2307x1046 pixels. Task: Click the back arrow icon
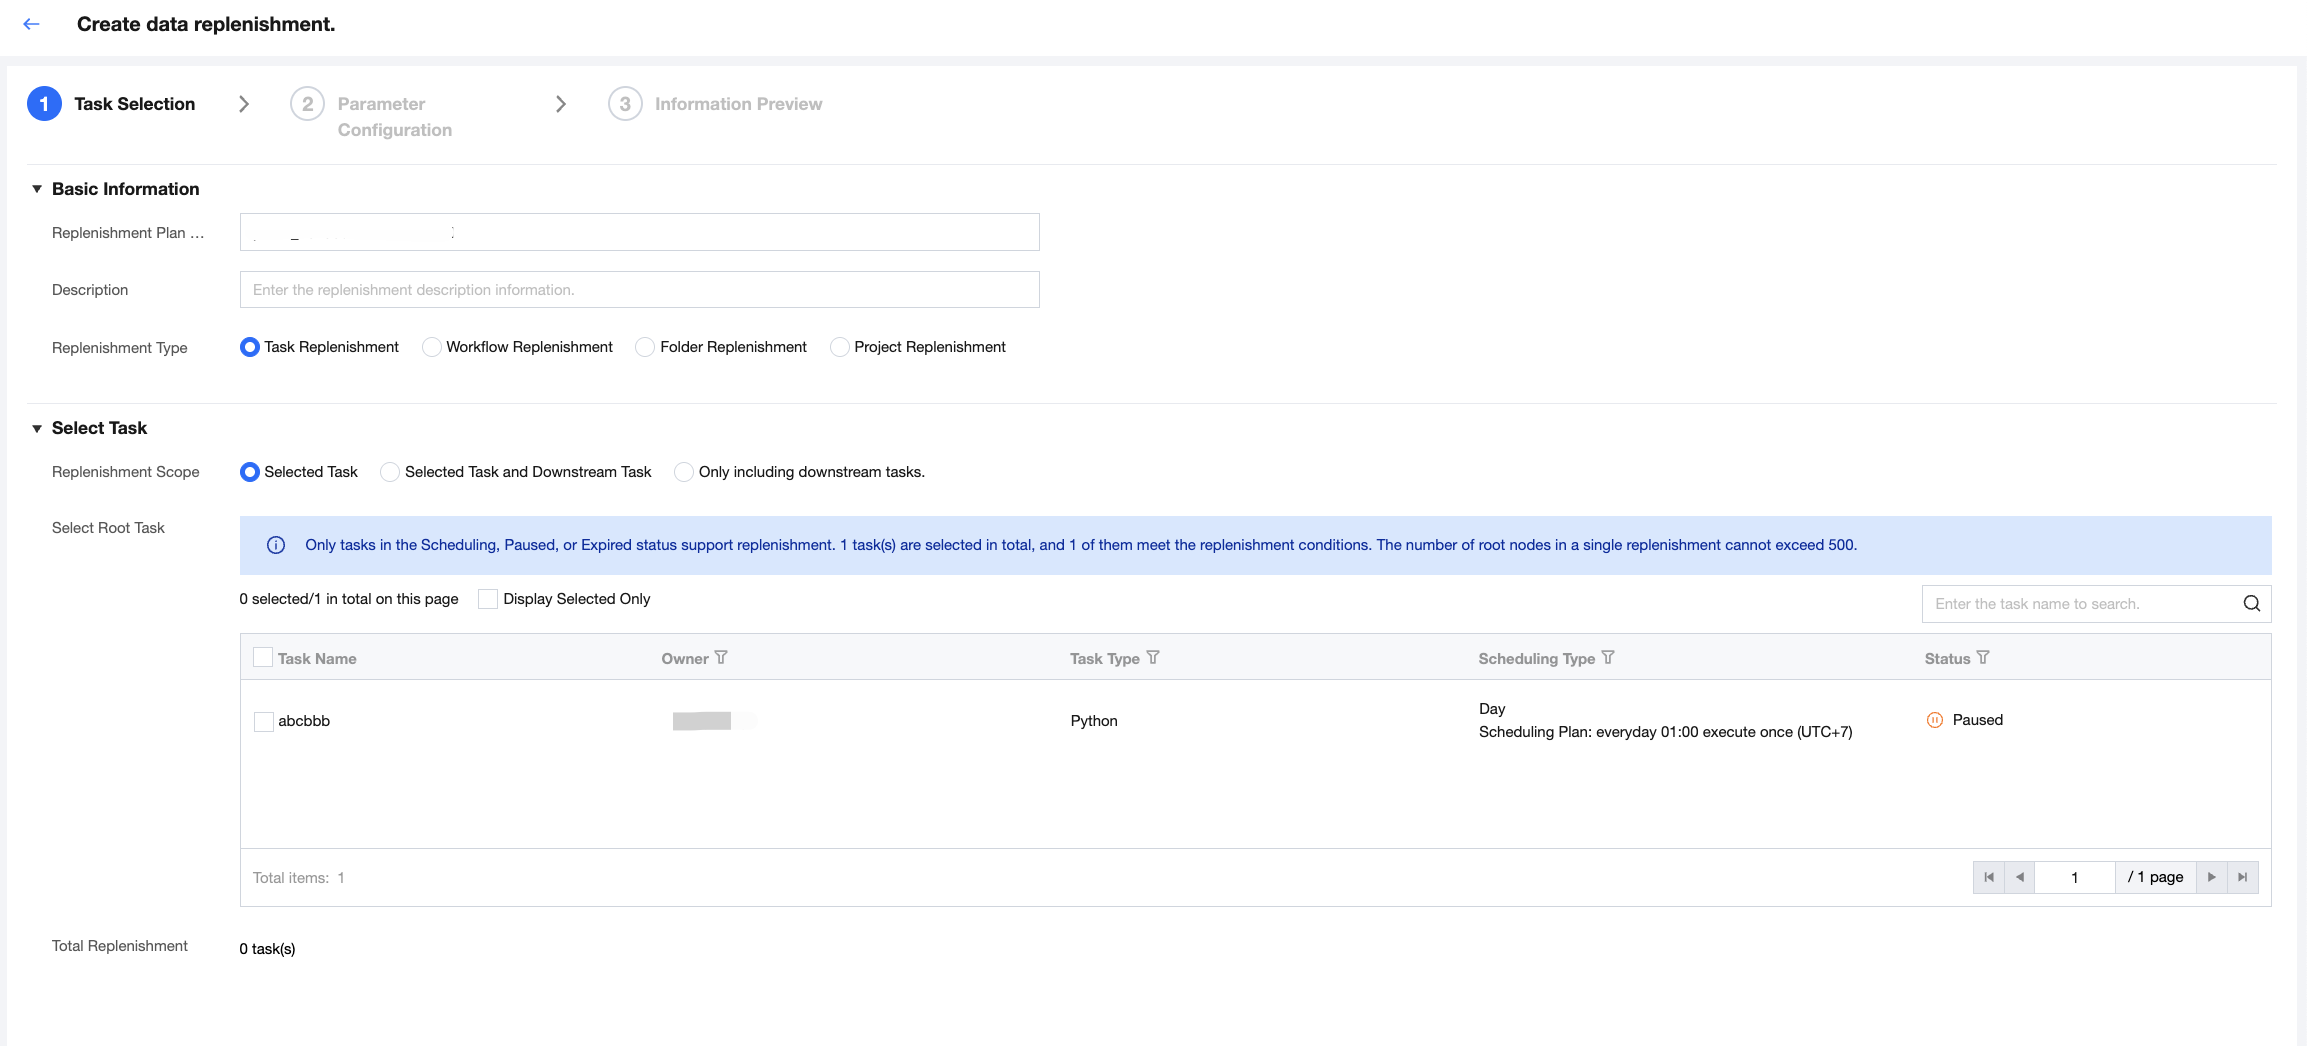coord(31,24)
